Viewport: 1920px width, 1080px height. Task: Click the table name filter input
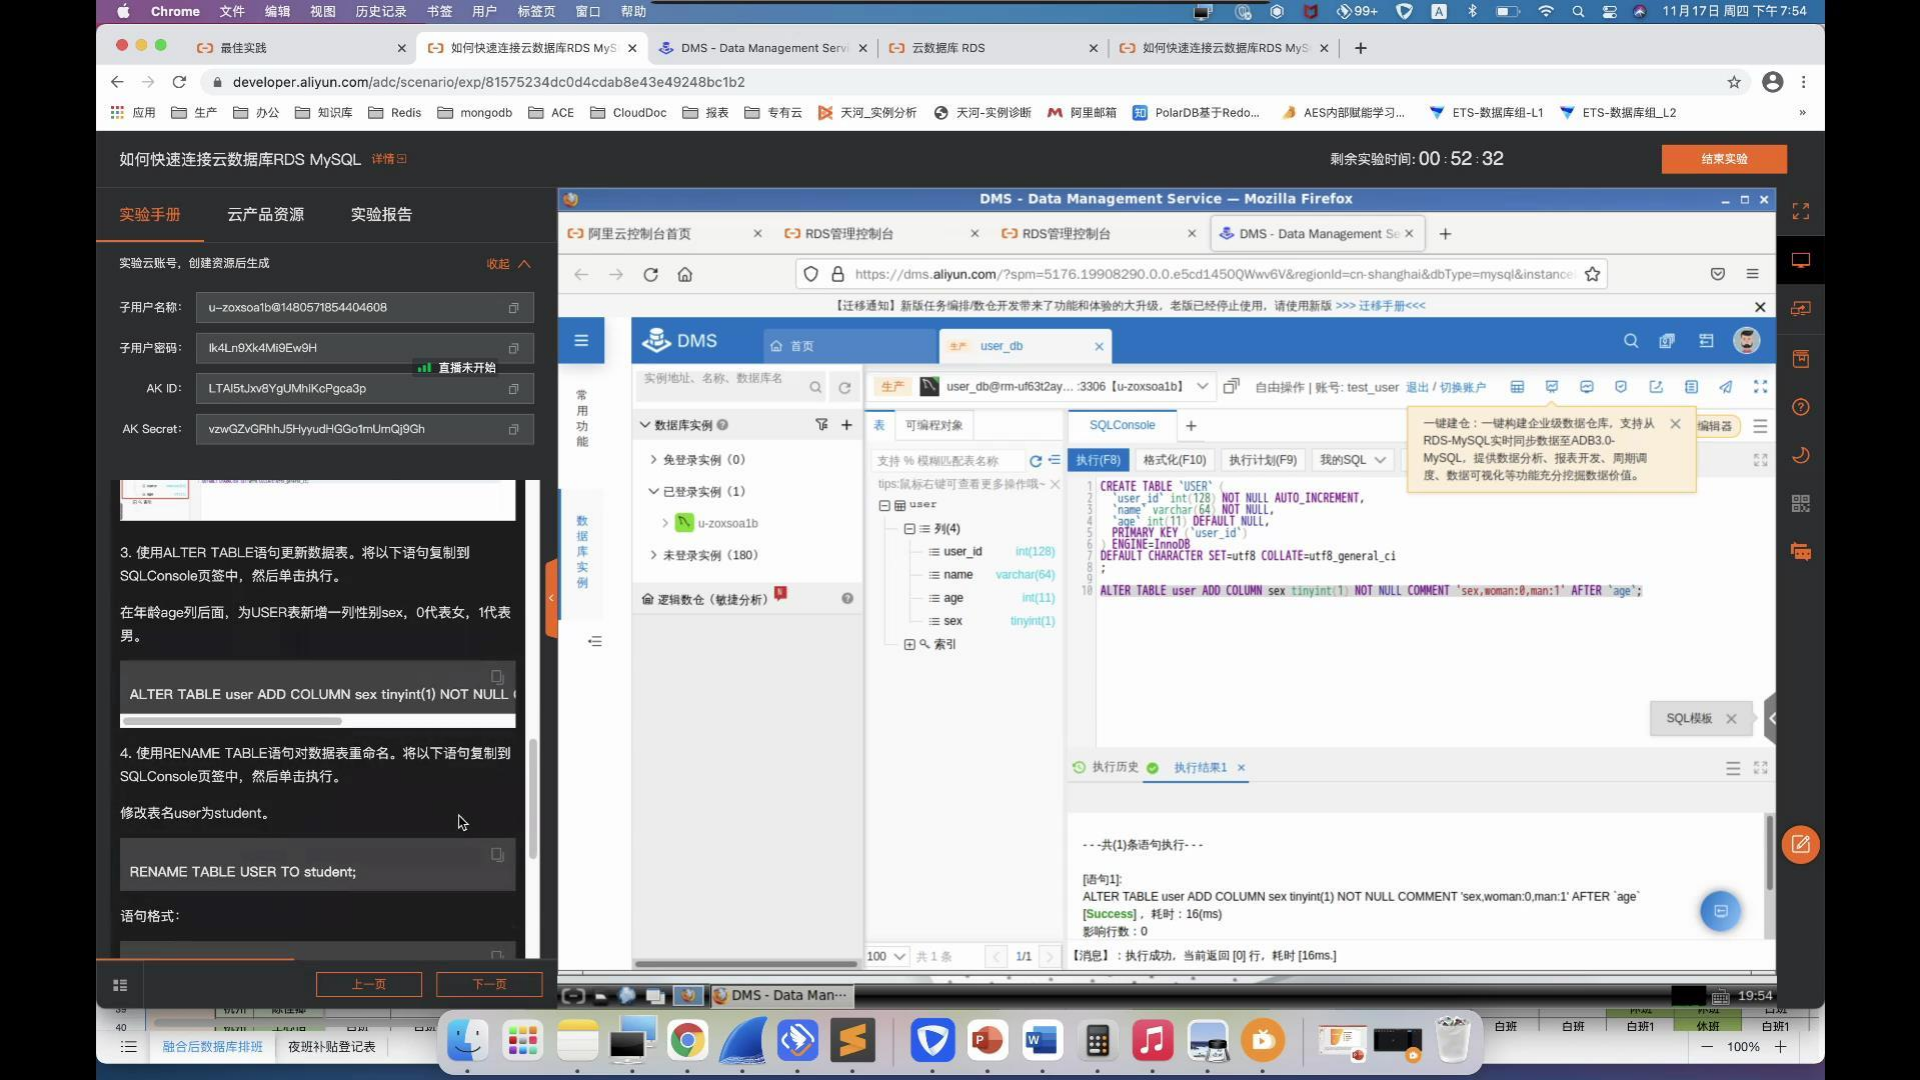click(947, 461)
